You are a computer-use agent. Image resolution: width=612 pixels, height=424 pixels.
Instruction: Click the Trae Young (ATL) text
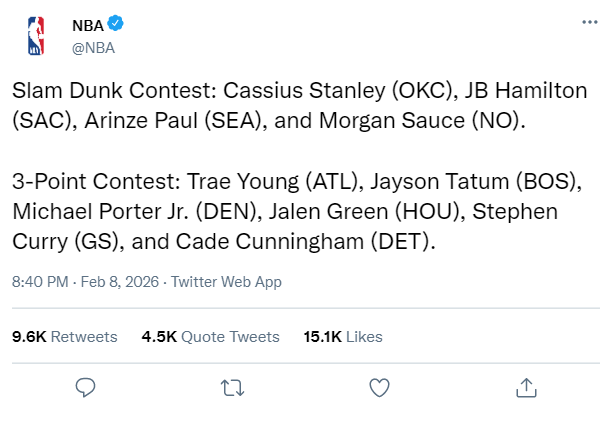[272, 182]
